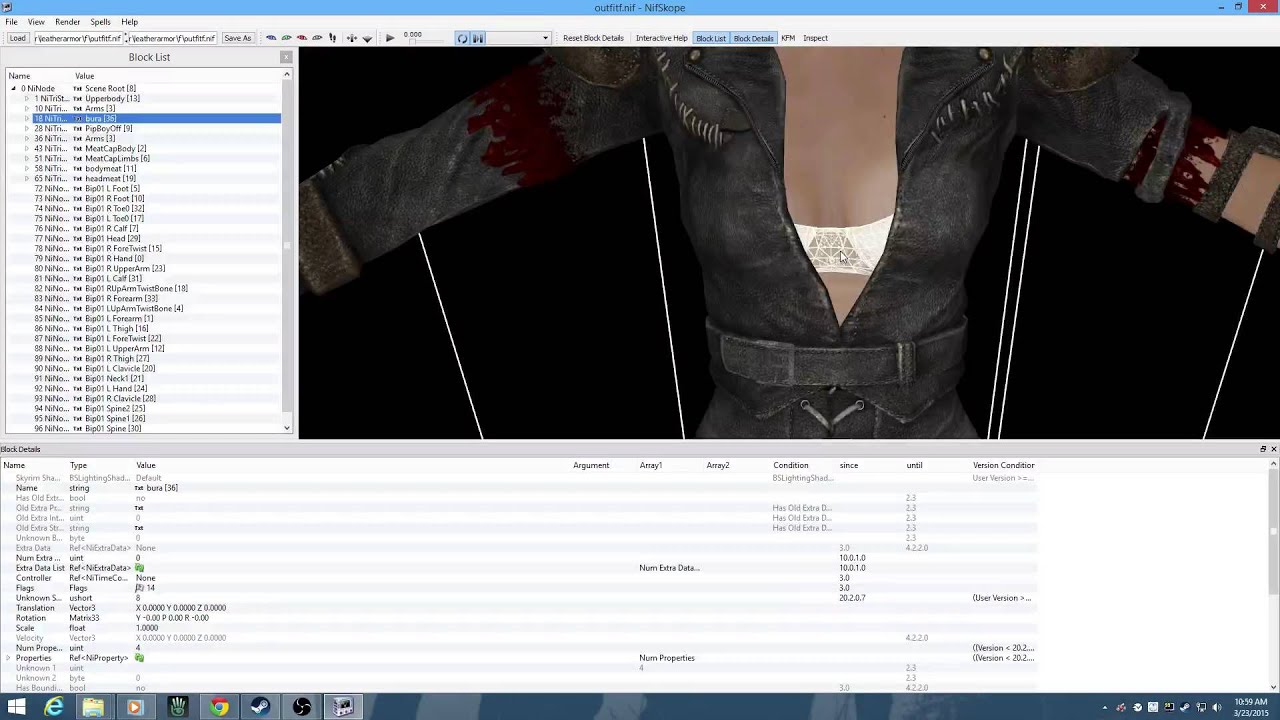Expand the Upperbody [13] NiTriShape row

(27, 98)
